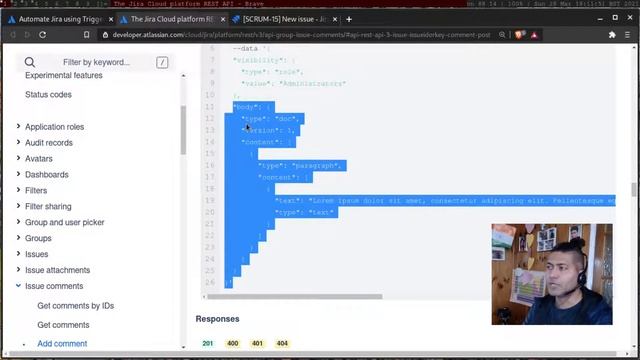Close the Automate Jira using Triggers tab
The image size is (640, 360).
click(111, 19)
